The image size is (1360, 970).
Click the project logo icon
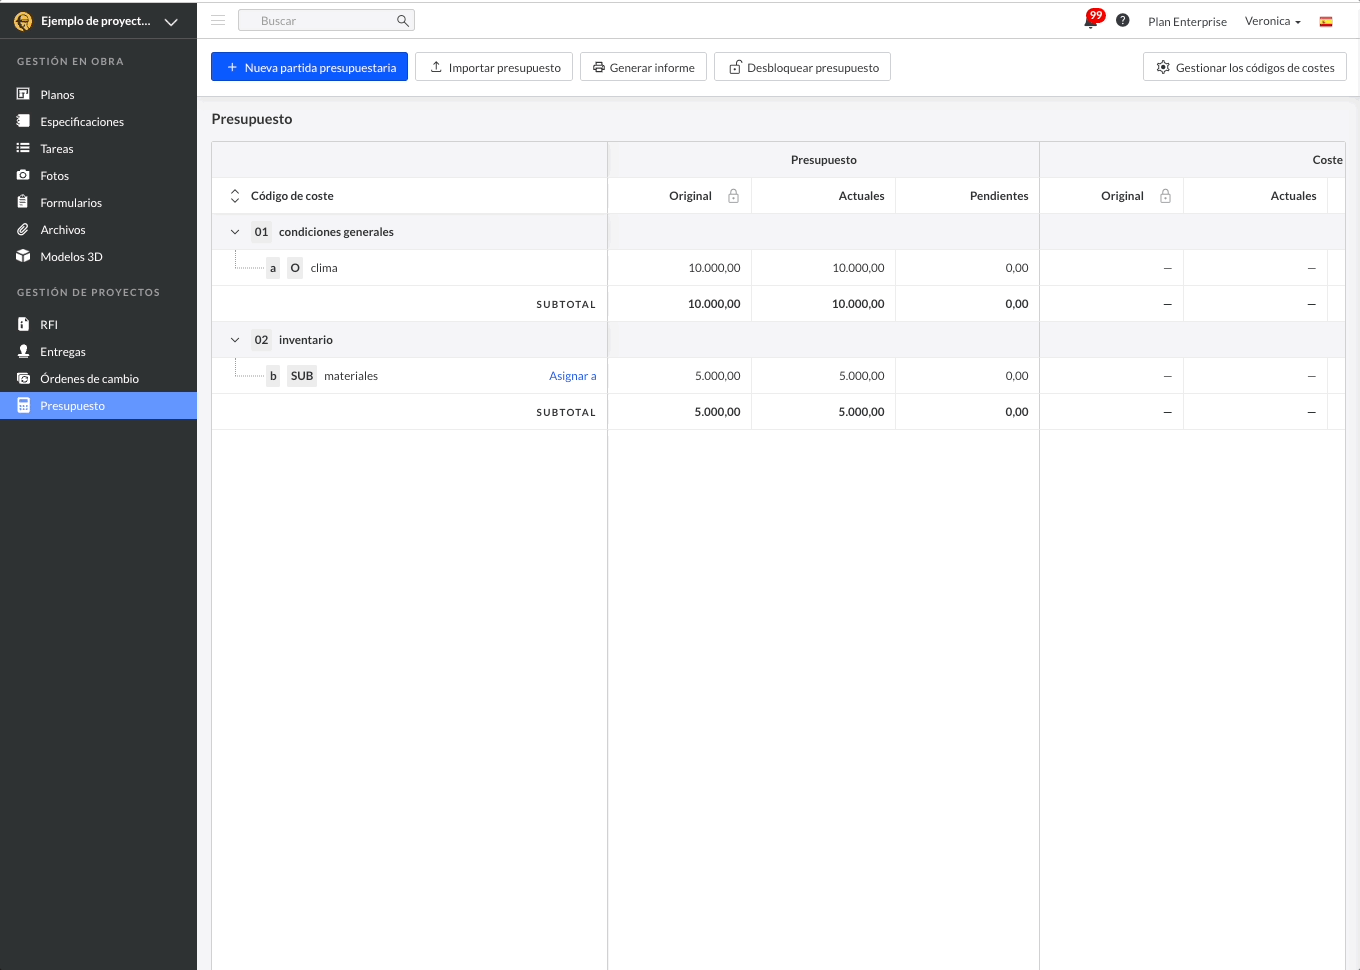pos(23,21)
